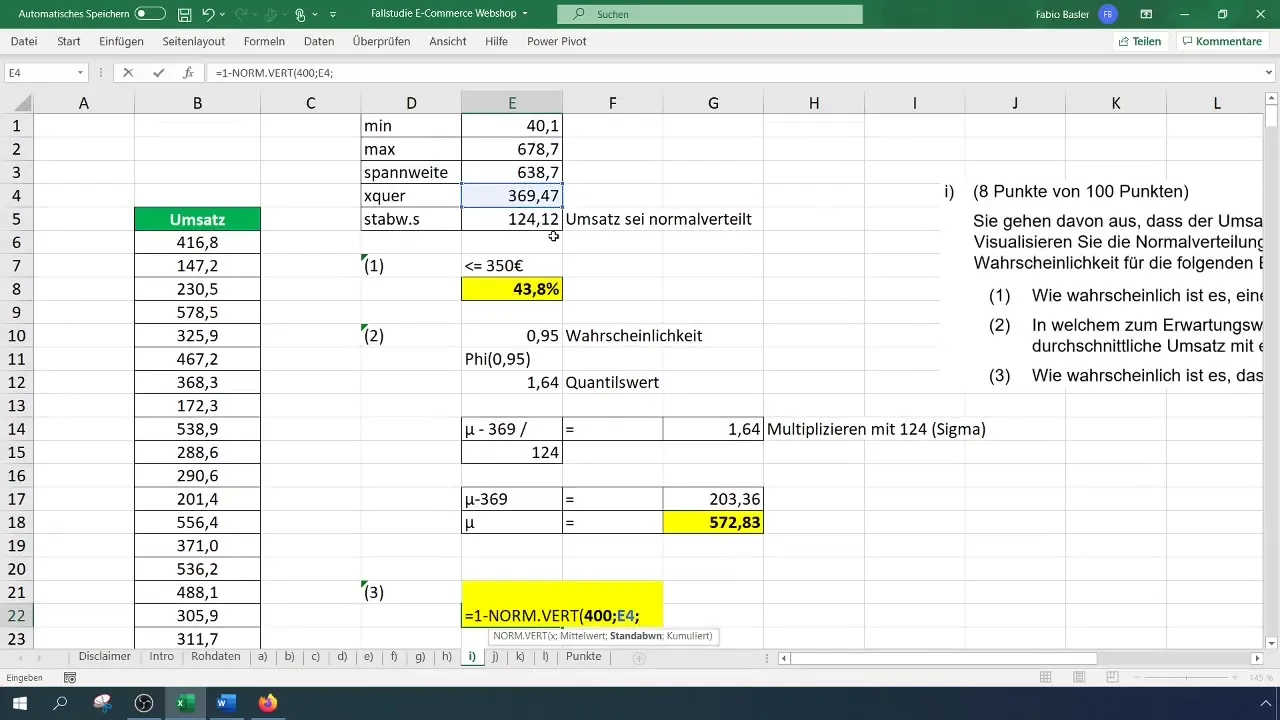
Task: Open the Datei menu
Action: (x=24, y=41)
